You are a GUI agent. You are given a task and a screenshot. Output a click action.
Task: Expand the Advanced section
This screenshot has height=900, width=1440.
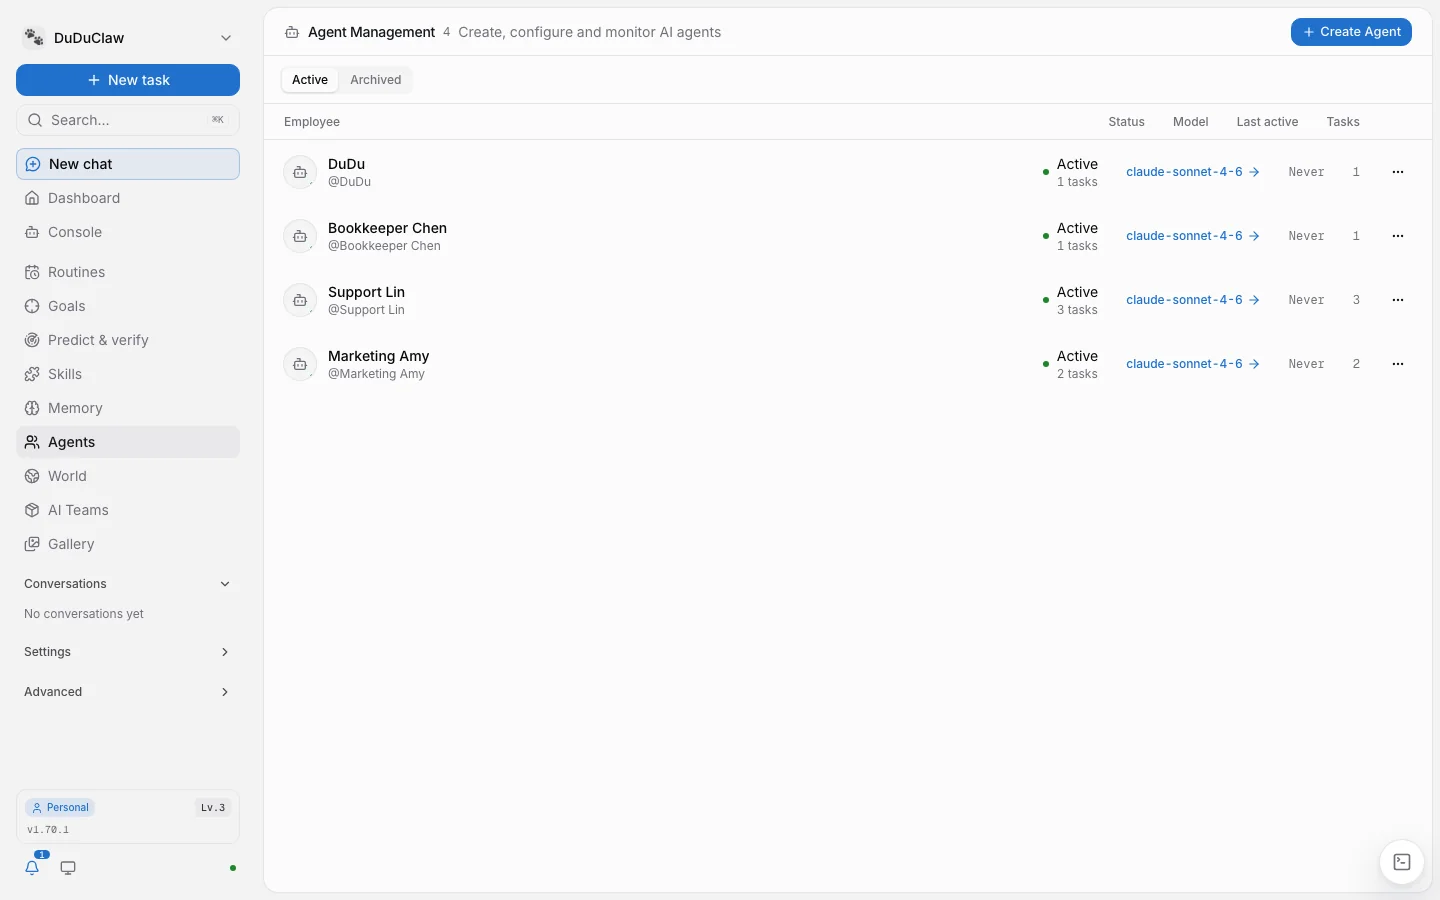point(128,692)
